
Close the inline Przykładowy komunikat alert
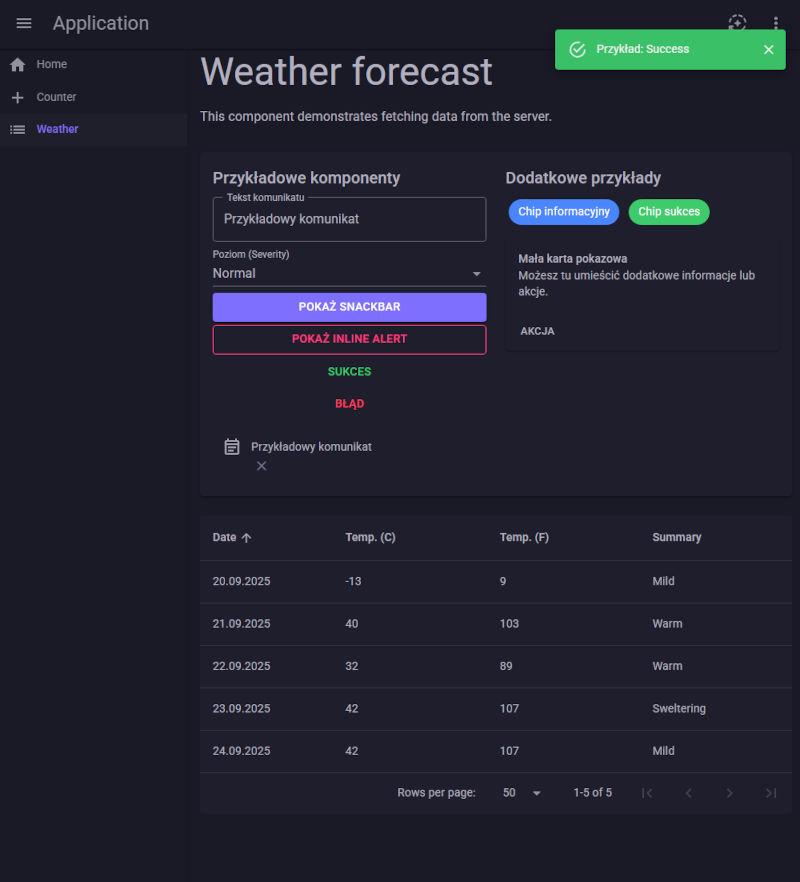261,466
